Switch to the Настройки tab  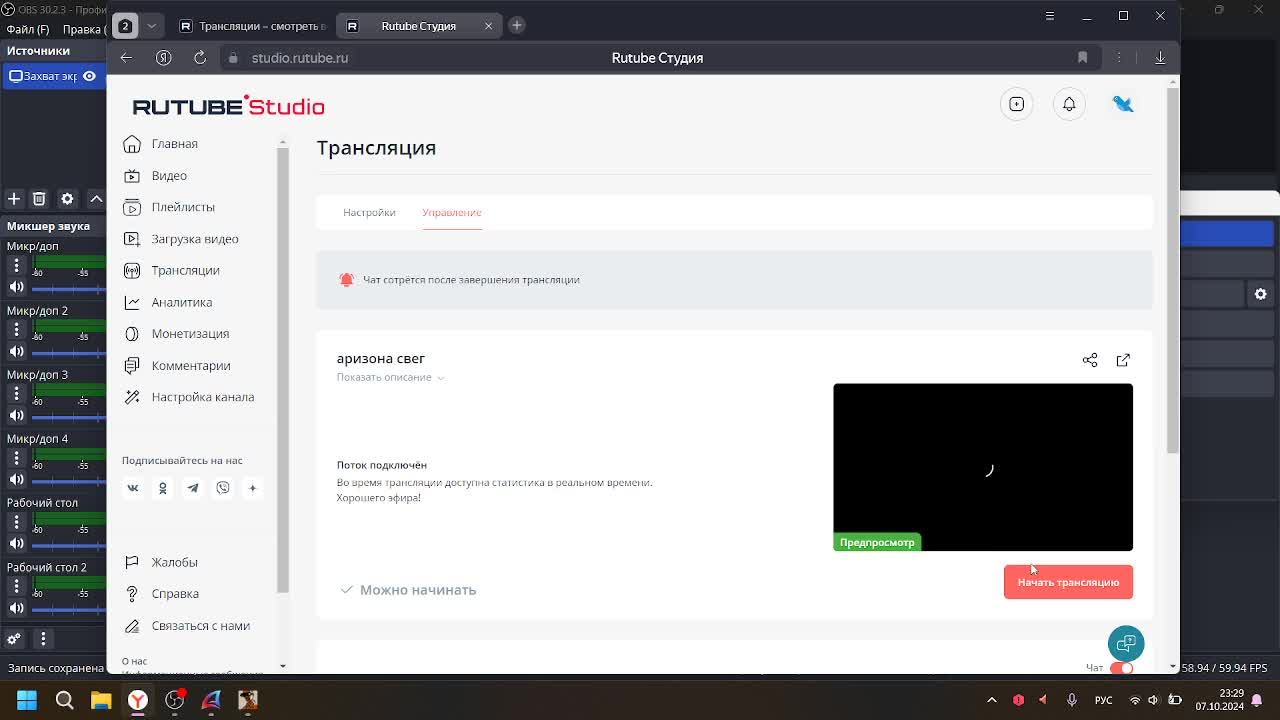(x=369, y=212)
